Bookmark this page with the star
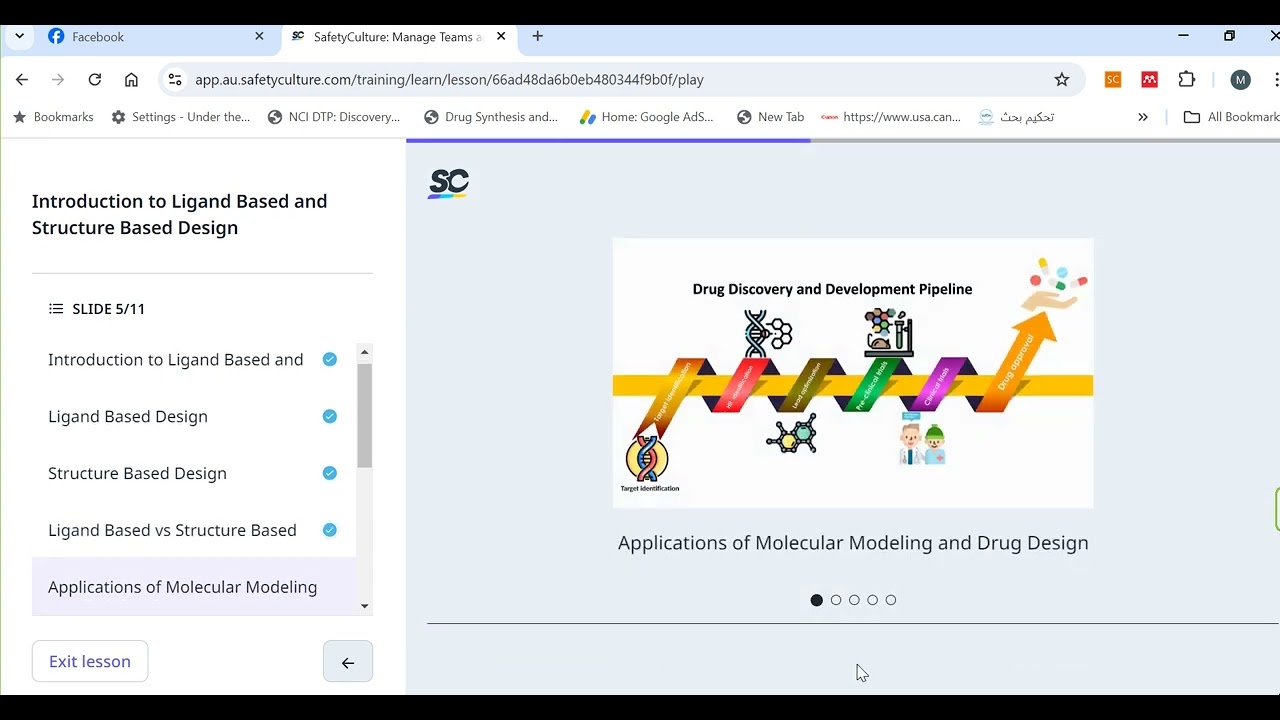 tap(1062, 80)
